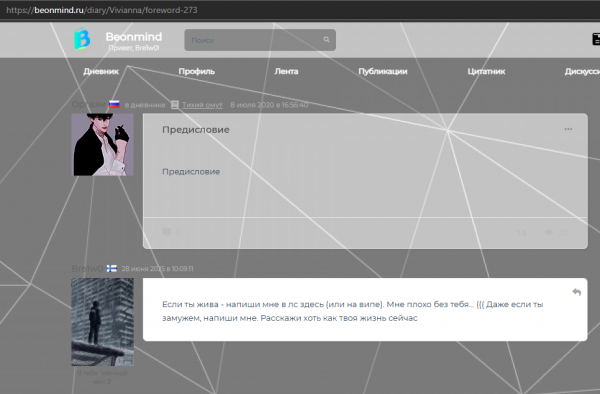Go to the Лента tab
600x394 pixels.
286,71
